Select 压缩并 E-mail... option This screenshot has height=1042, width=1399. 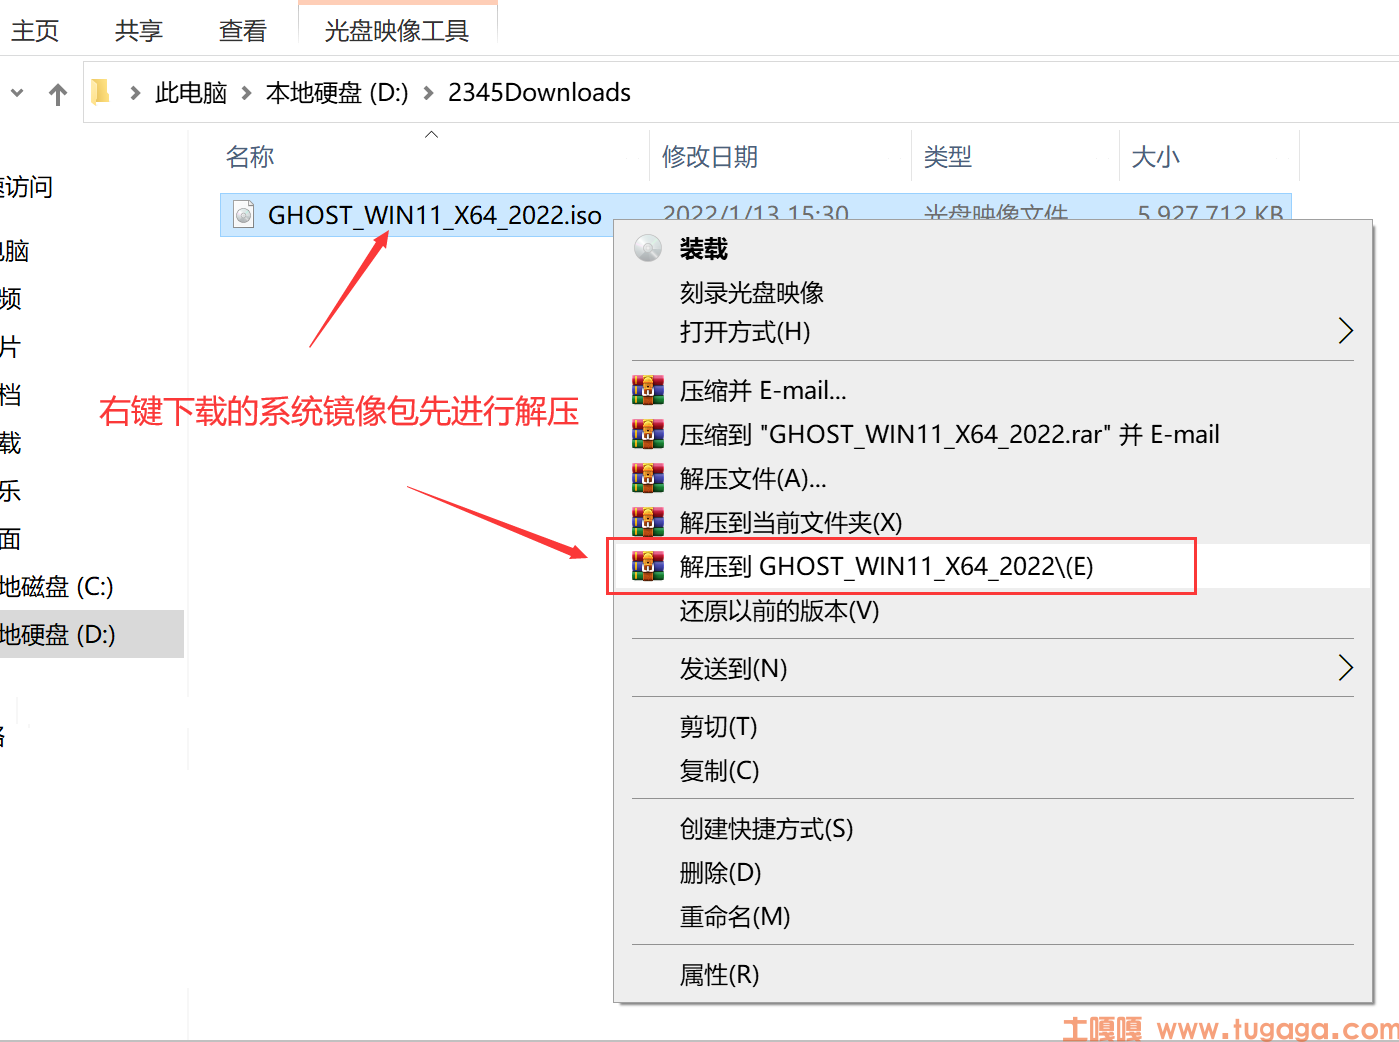click(x=763, y=390)
